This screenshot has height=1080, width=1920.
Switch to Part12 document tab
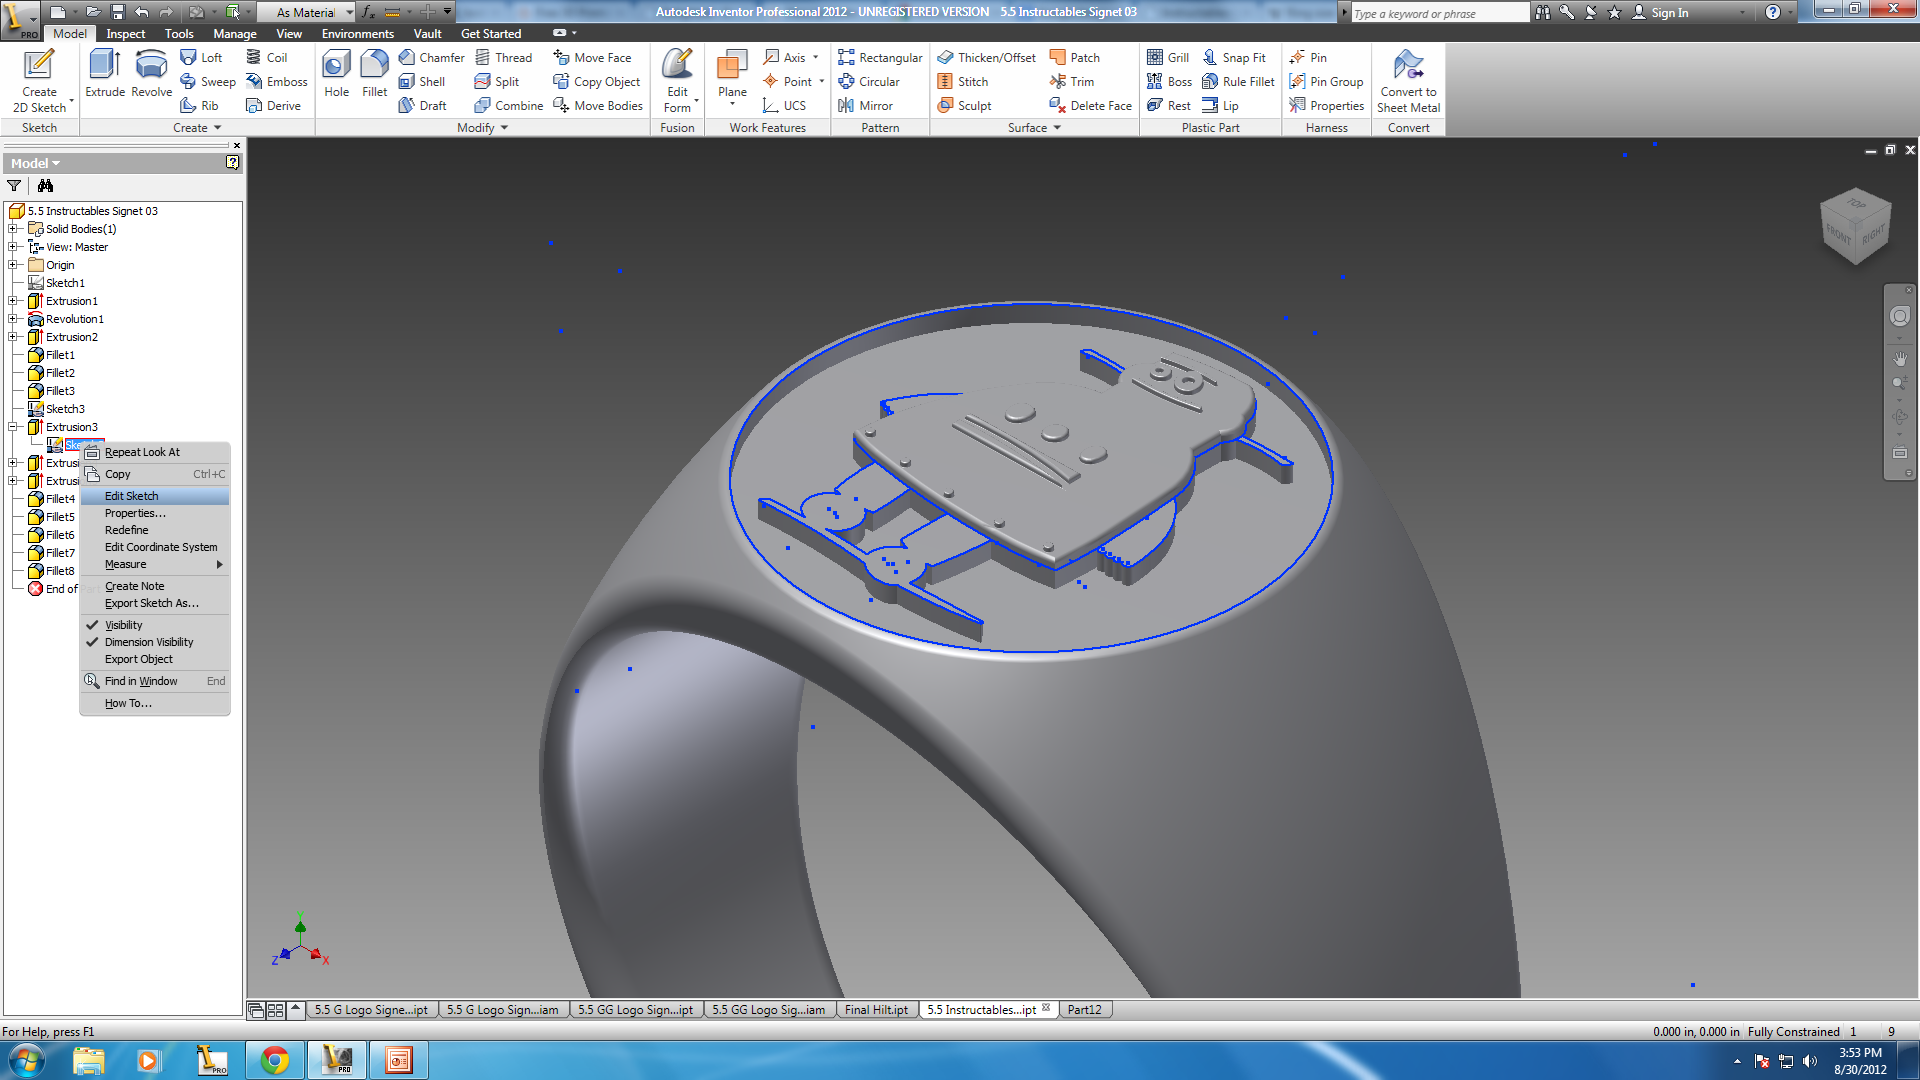[x=1084, y=1010]
